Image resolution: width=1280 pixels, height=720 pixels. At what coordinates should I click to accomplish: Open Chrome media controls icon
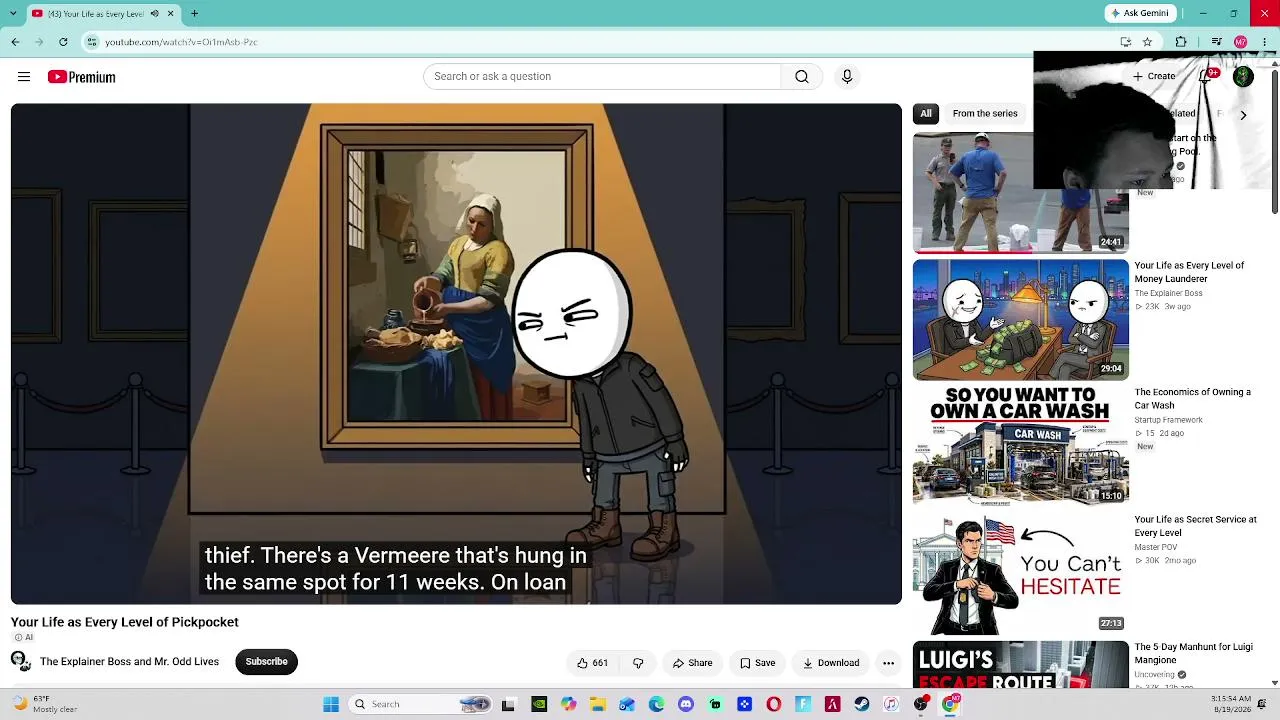pos(1216,42)
